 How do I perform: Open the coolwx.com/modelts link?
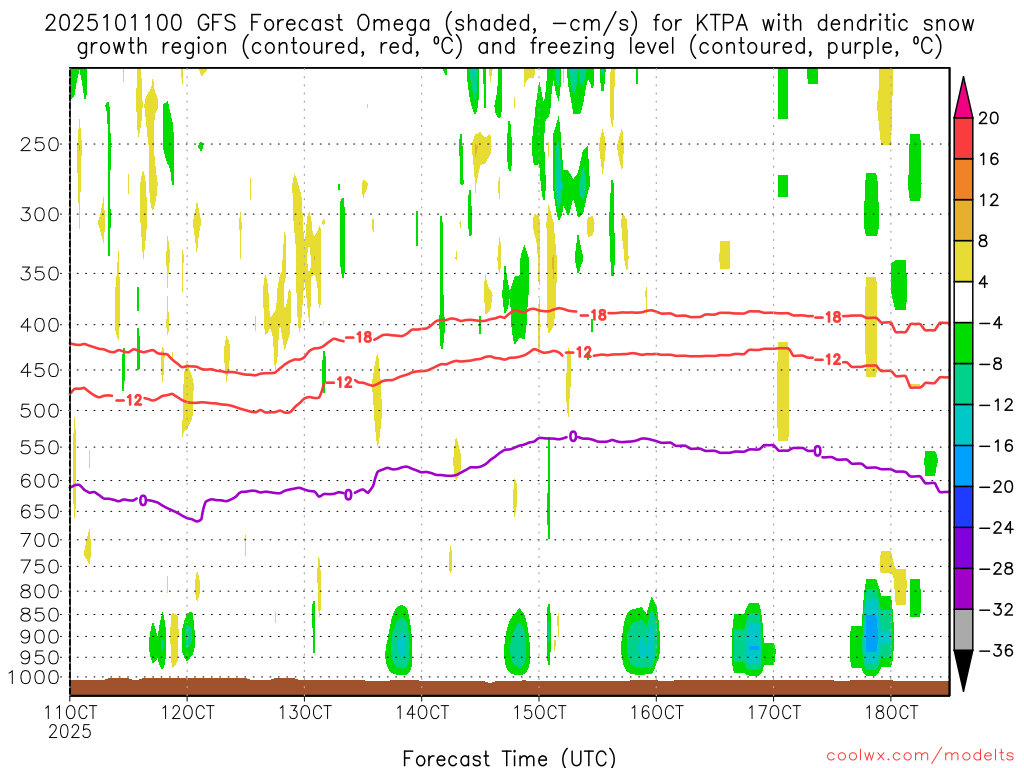(x=919, y=756)
